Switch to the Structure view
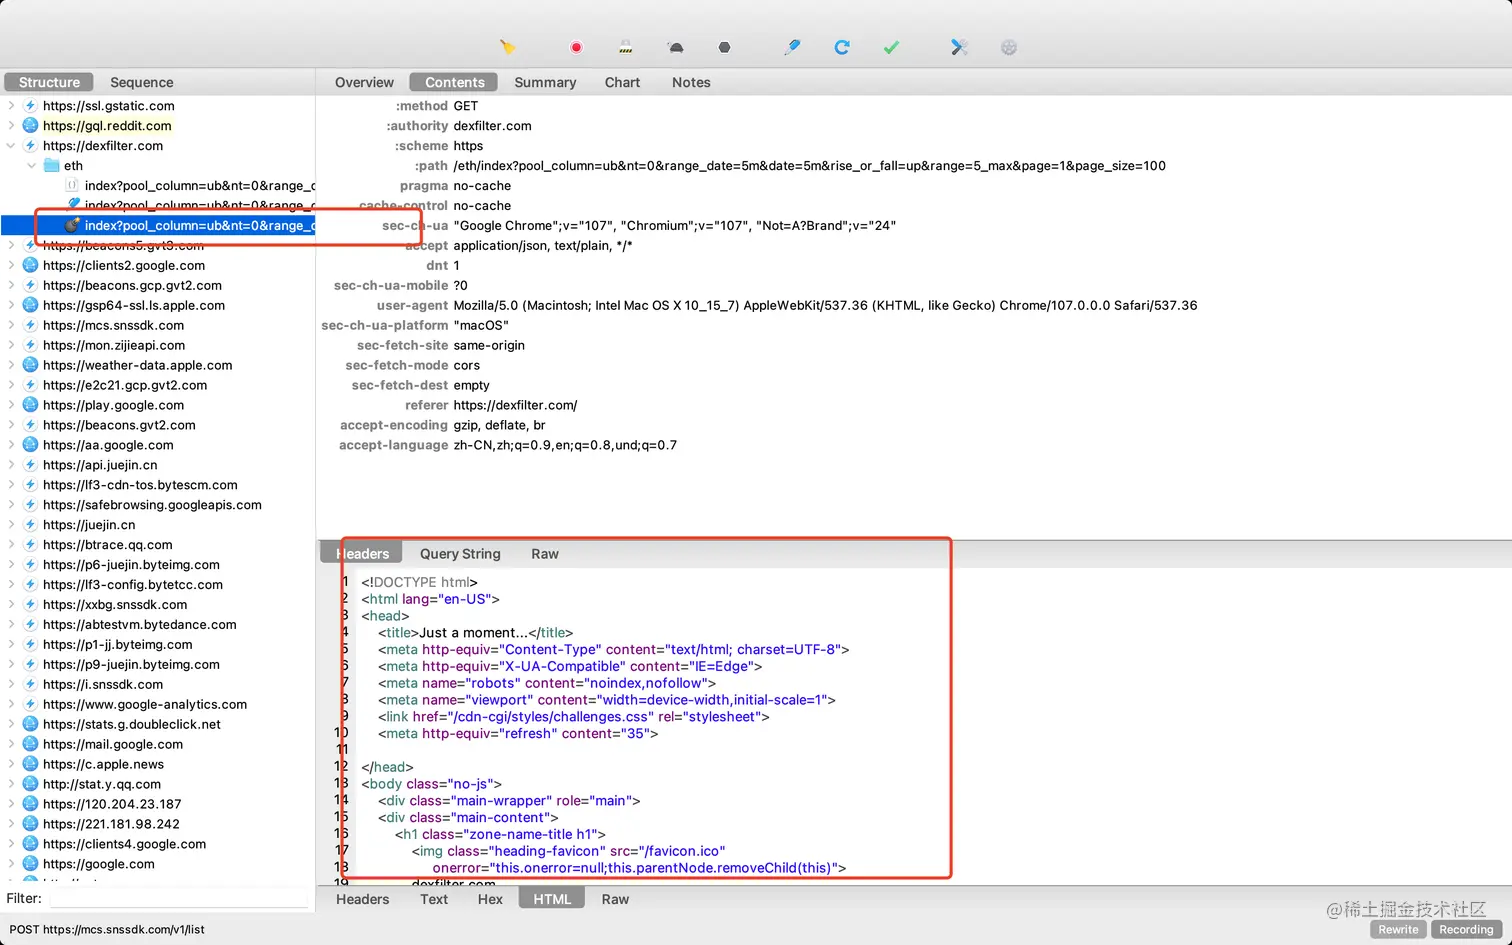 [x=49, y=82]
